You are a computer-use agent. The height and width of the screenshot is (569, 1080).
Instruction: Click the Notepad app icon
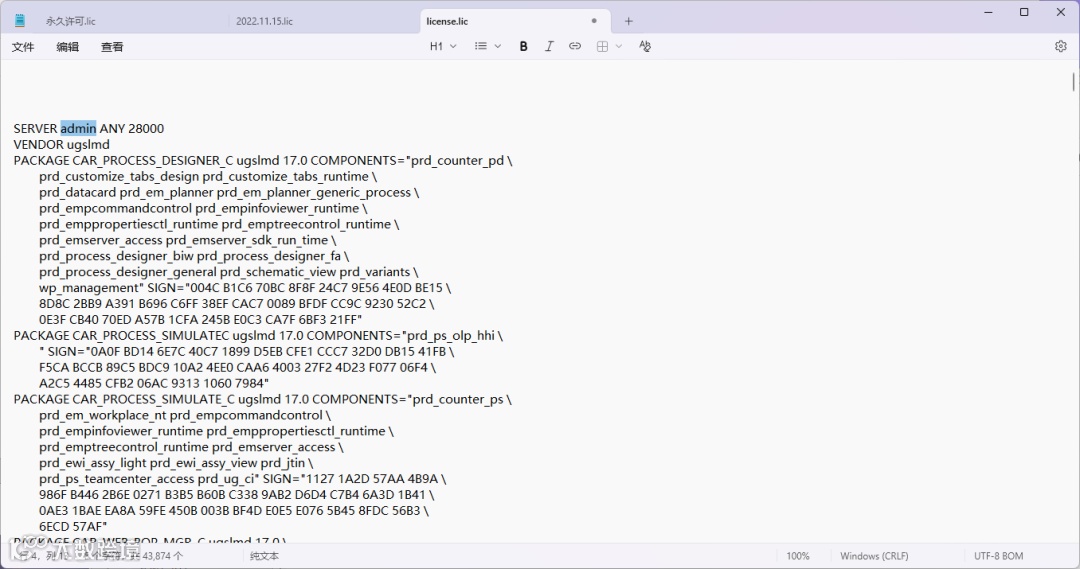(20, 21)
